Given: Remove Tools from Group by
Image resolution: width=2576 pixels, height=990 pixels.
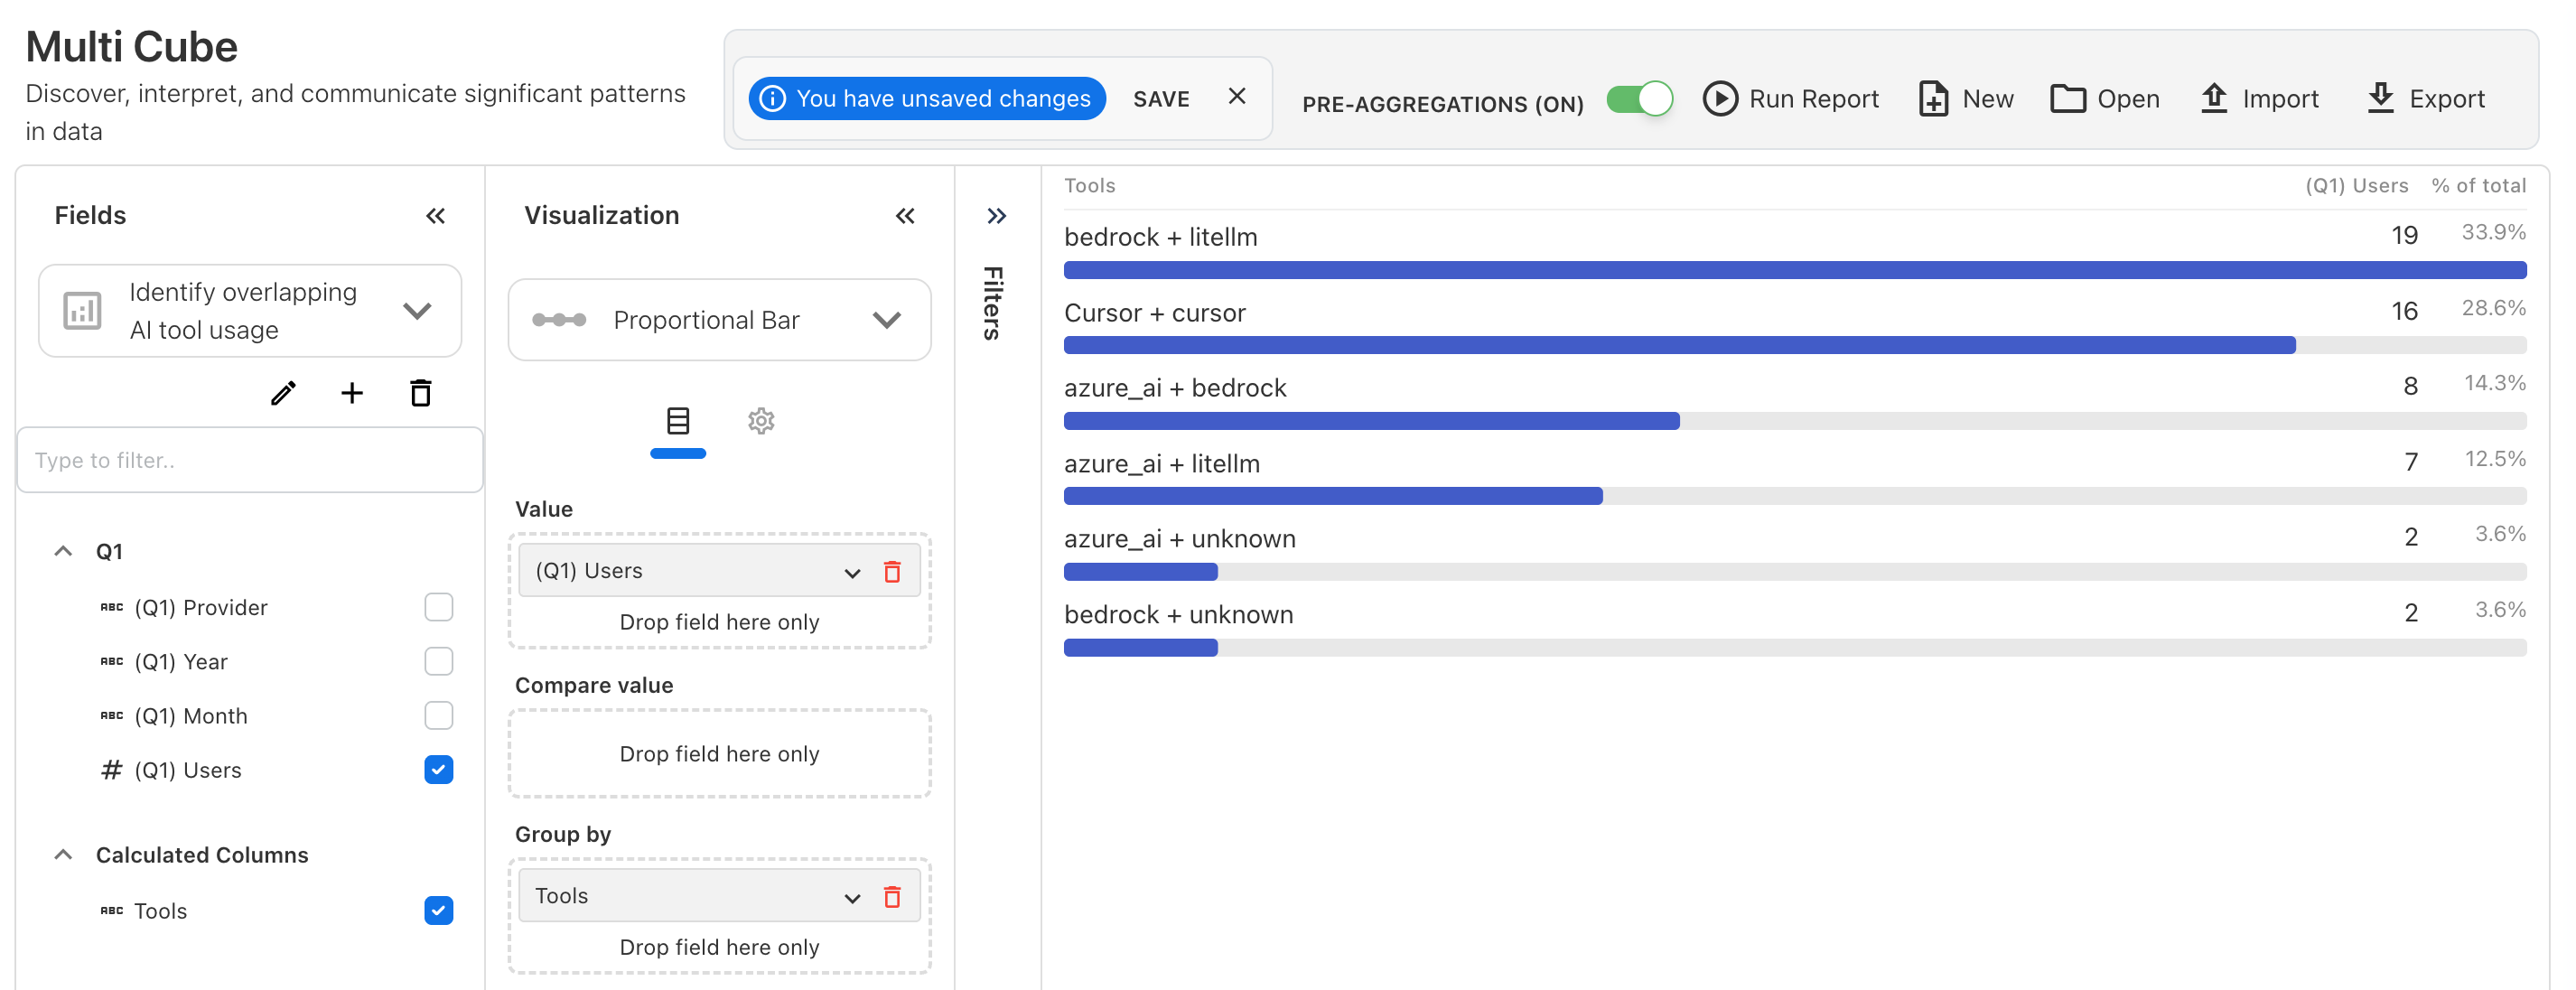Looking at the screenshot, I should pyautogui.click(x=892, y=897).
